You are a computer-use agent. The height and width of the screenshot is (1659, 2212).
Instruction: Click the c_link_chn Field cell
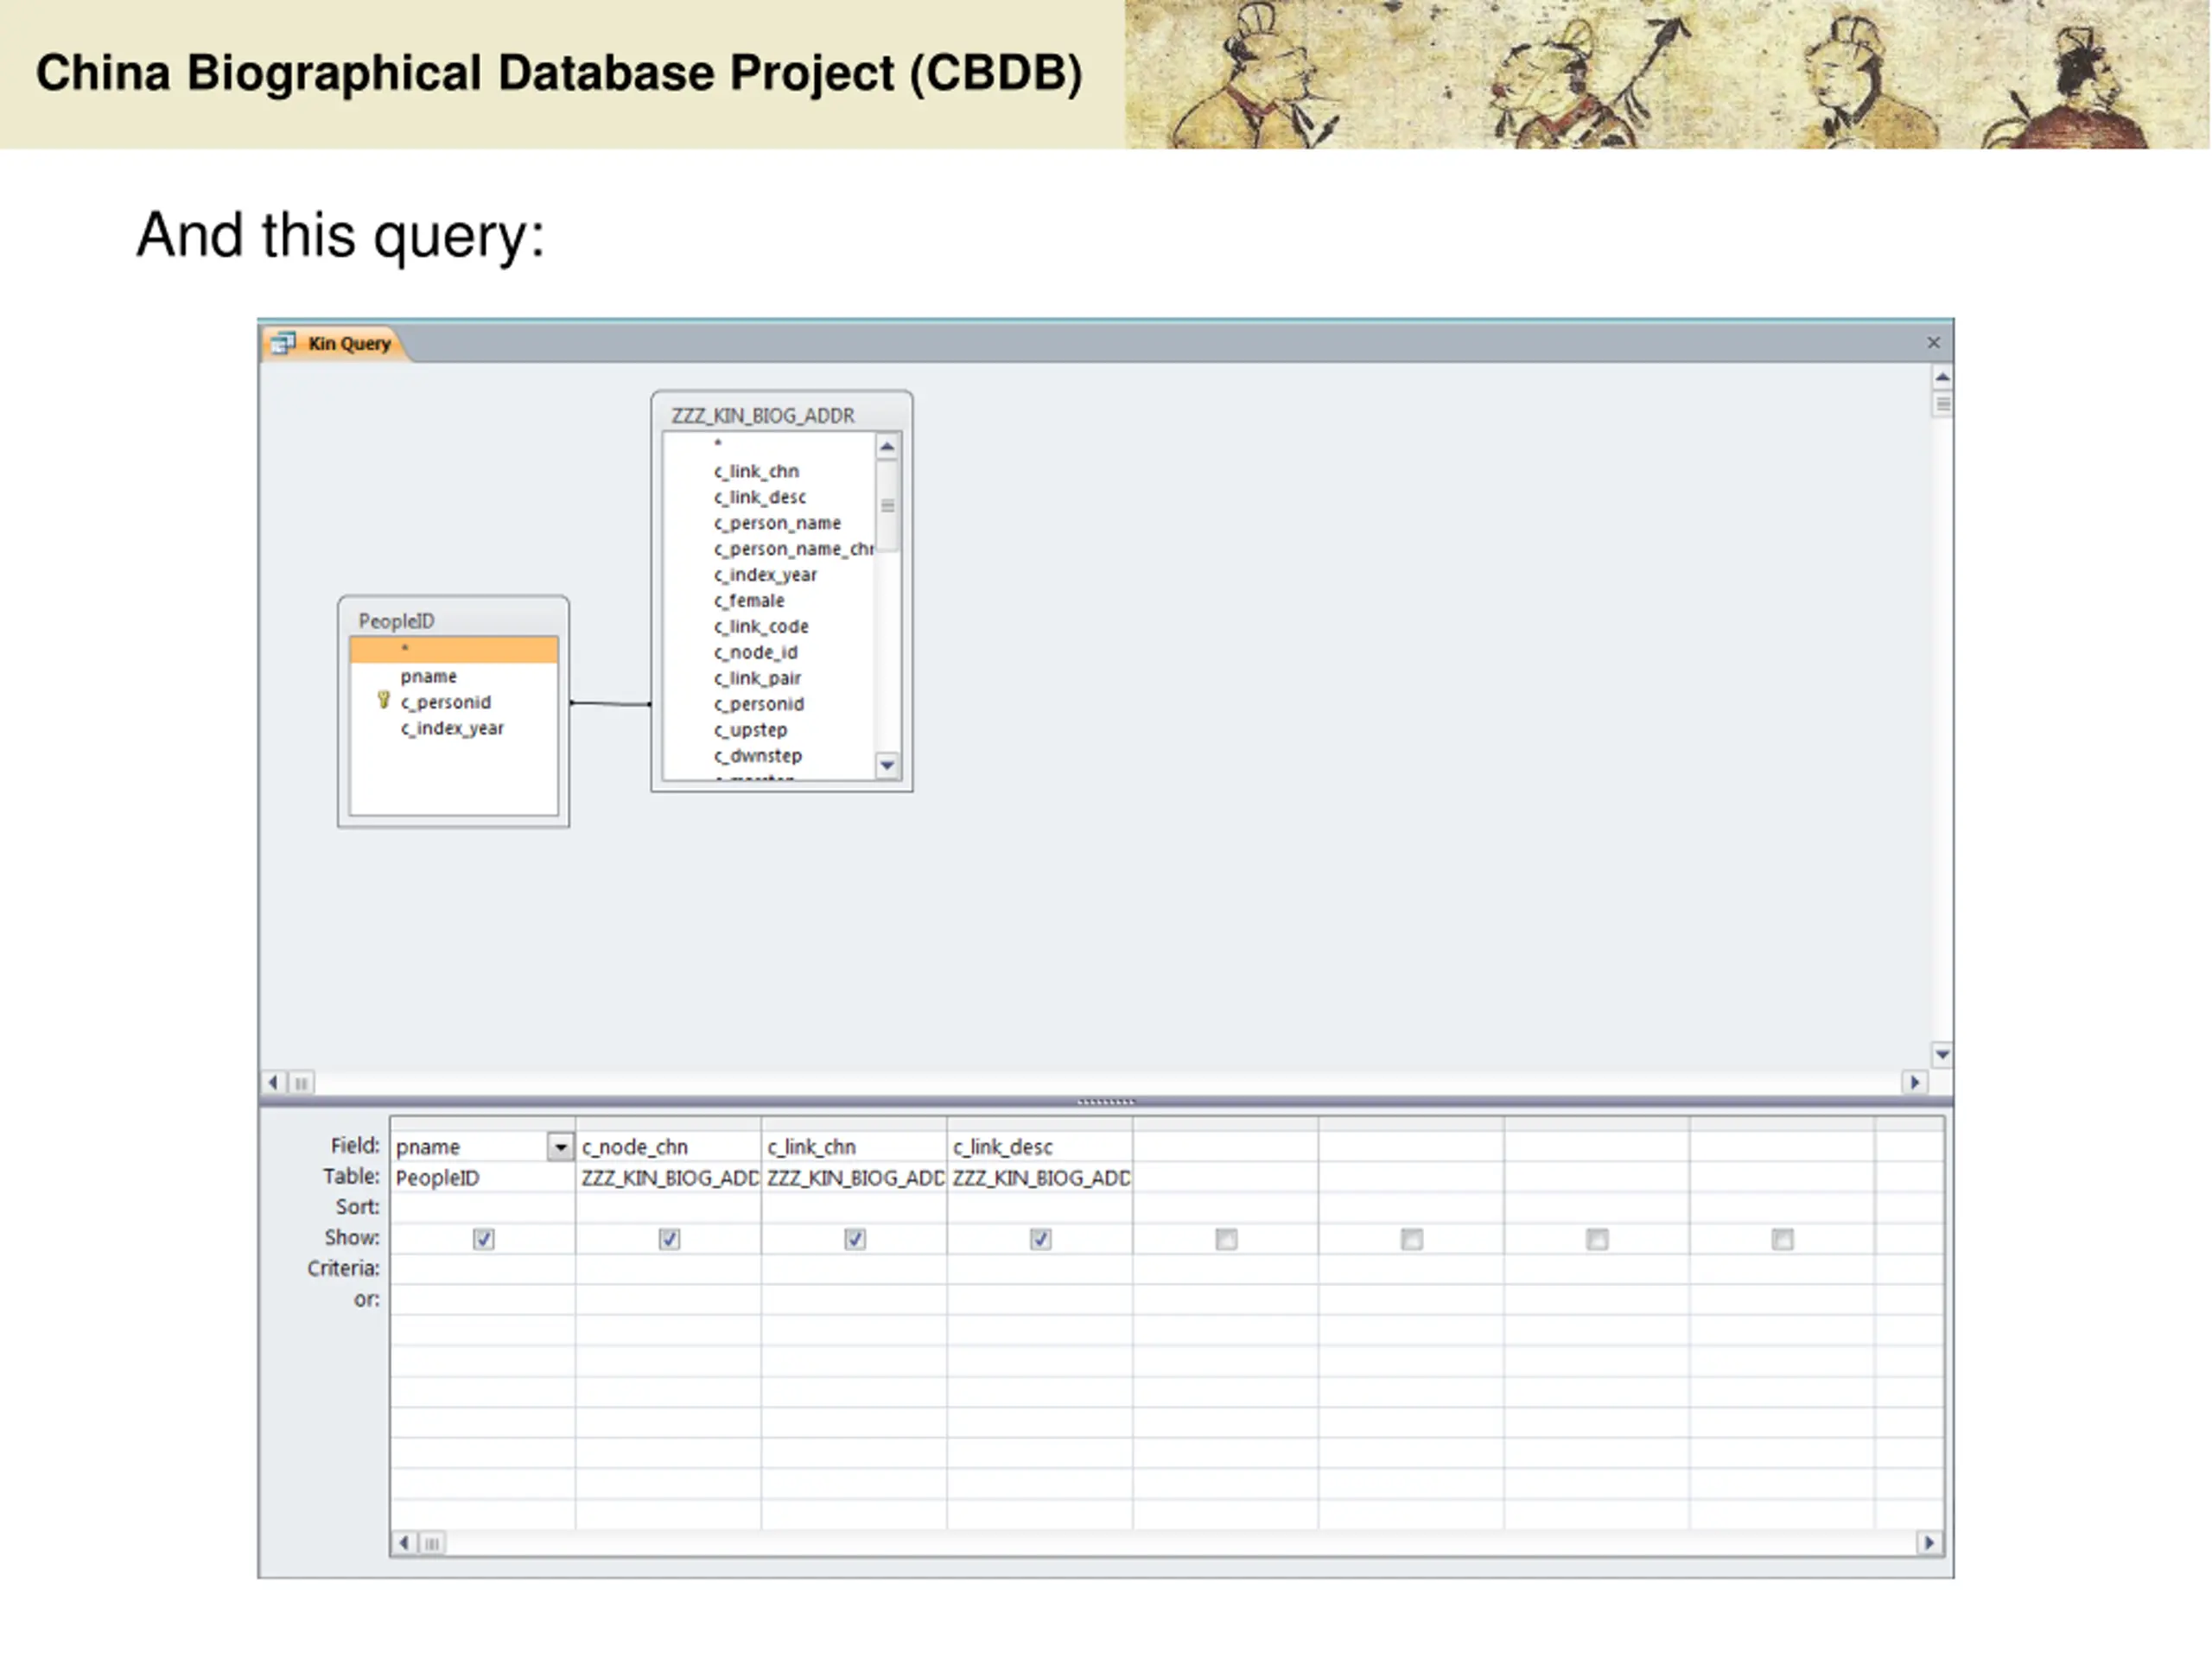854,1146
